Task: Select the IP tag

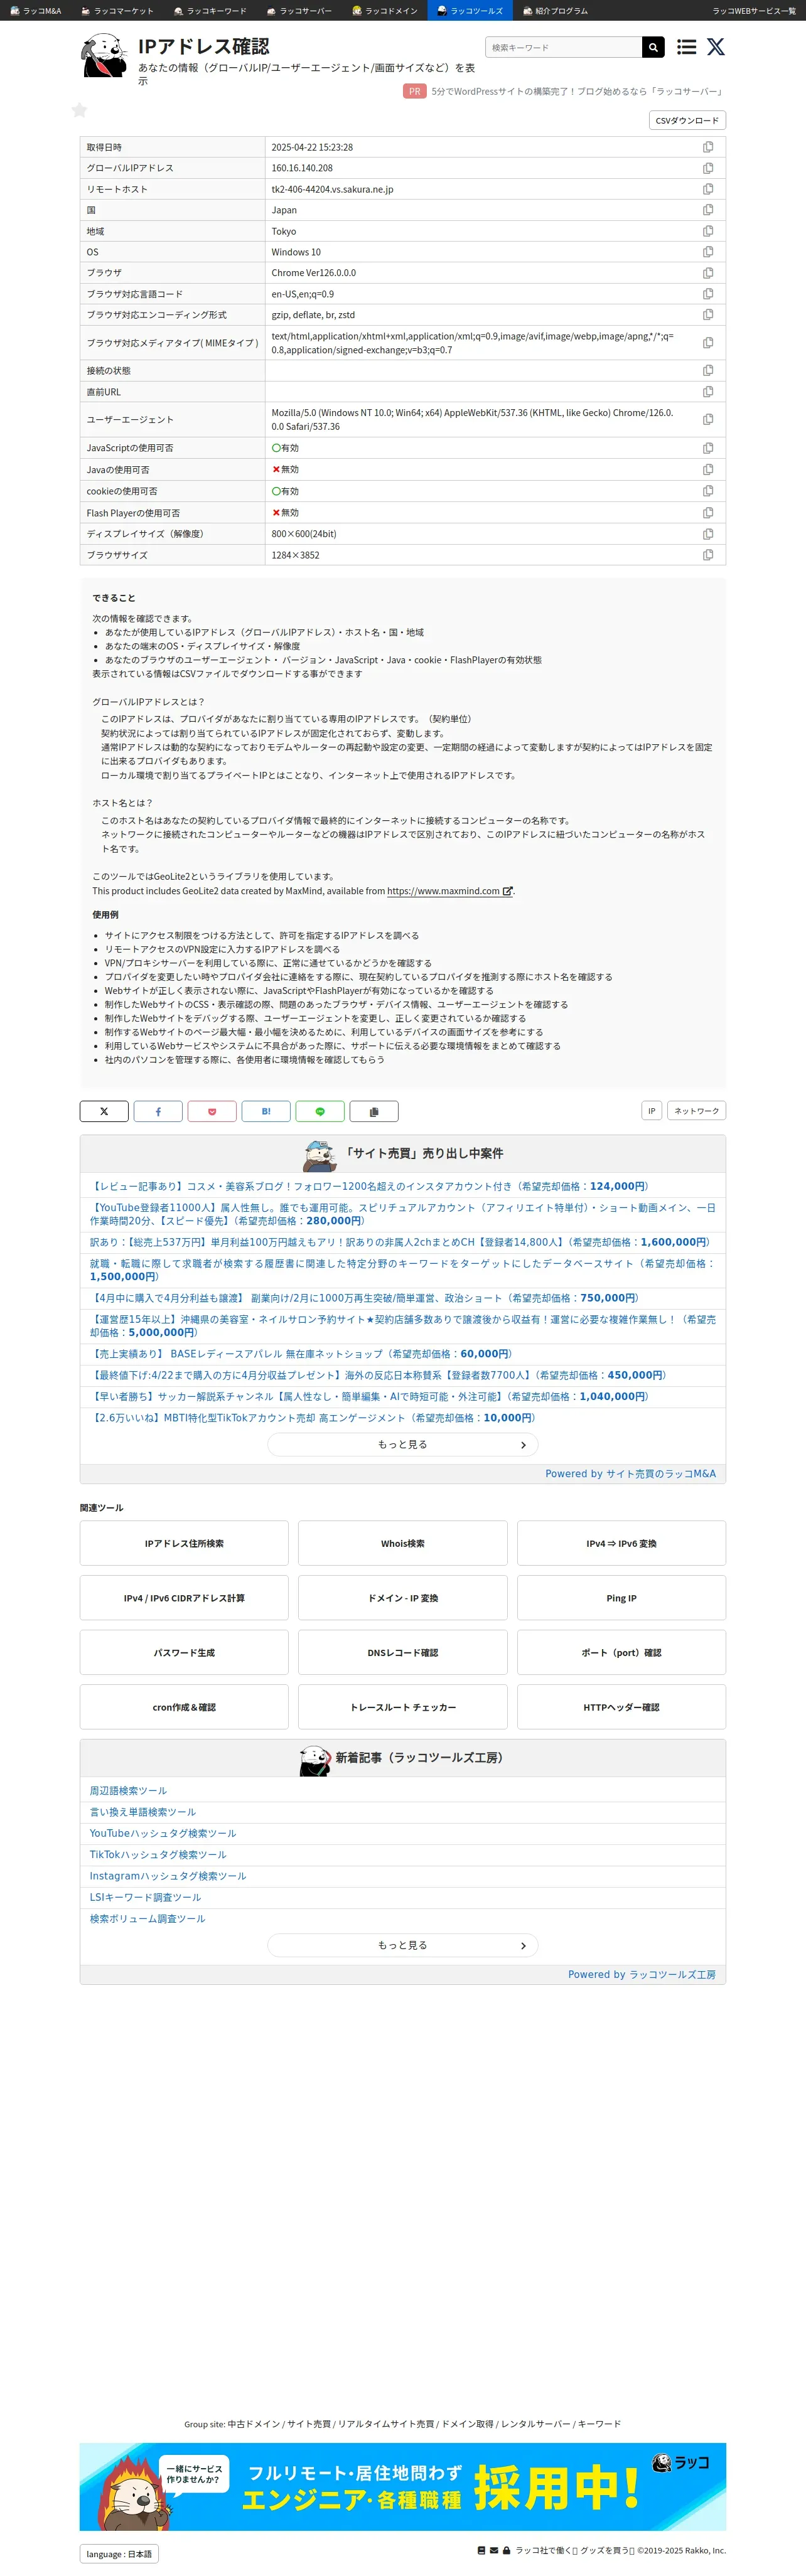Action: pos(651,1111)
